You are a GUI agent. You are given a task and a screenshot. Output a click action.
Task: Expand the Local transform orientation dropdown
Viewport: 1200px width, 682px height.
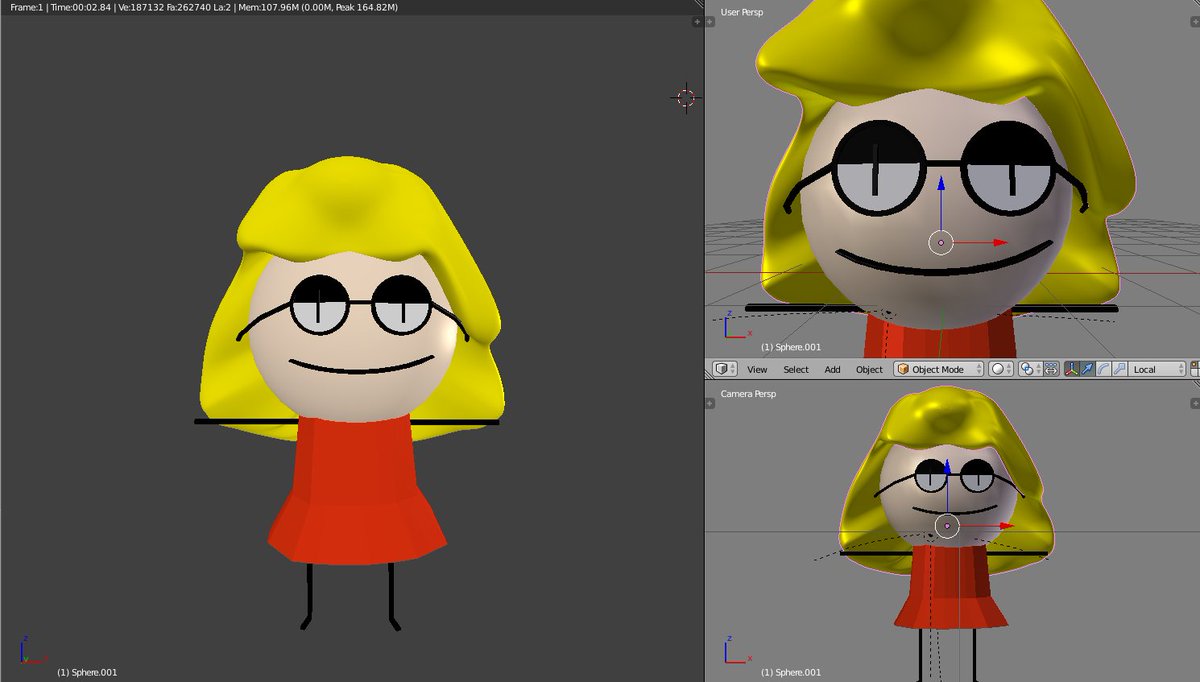point(1157,369)
